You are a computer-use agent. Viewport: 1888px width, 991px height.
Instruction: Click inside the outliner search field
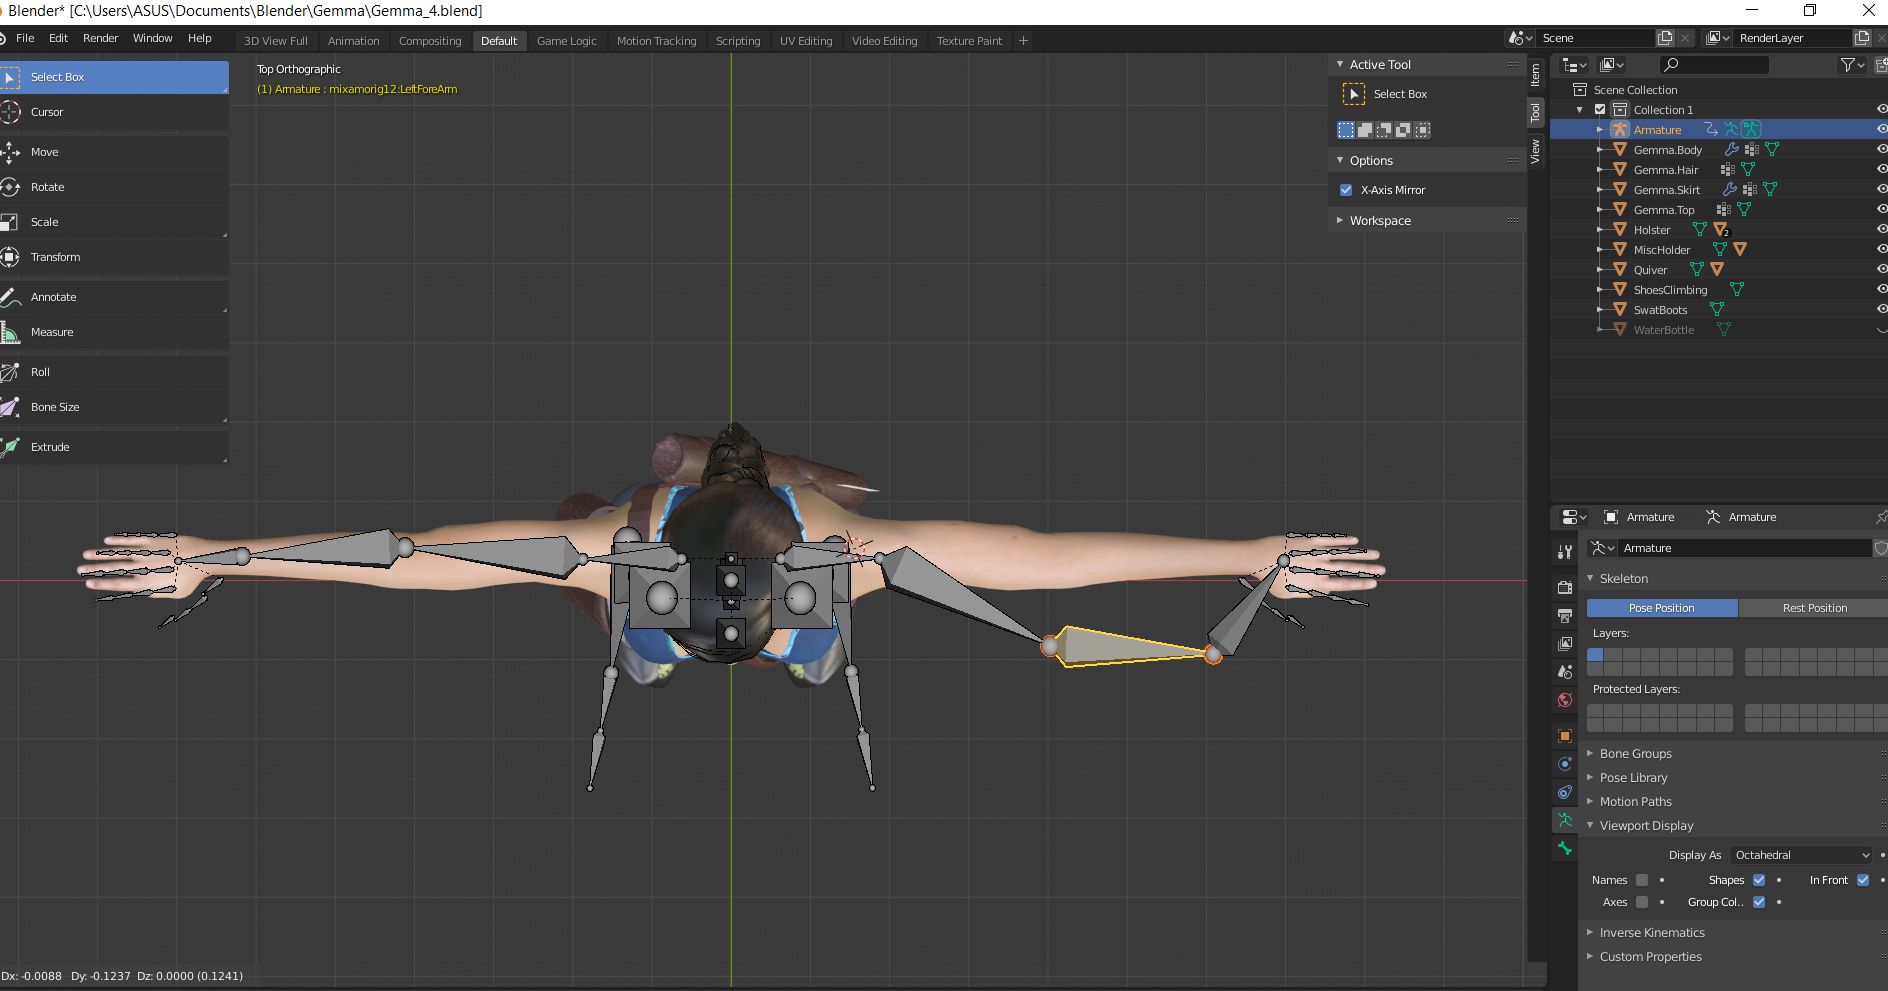click(1715, 64)
